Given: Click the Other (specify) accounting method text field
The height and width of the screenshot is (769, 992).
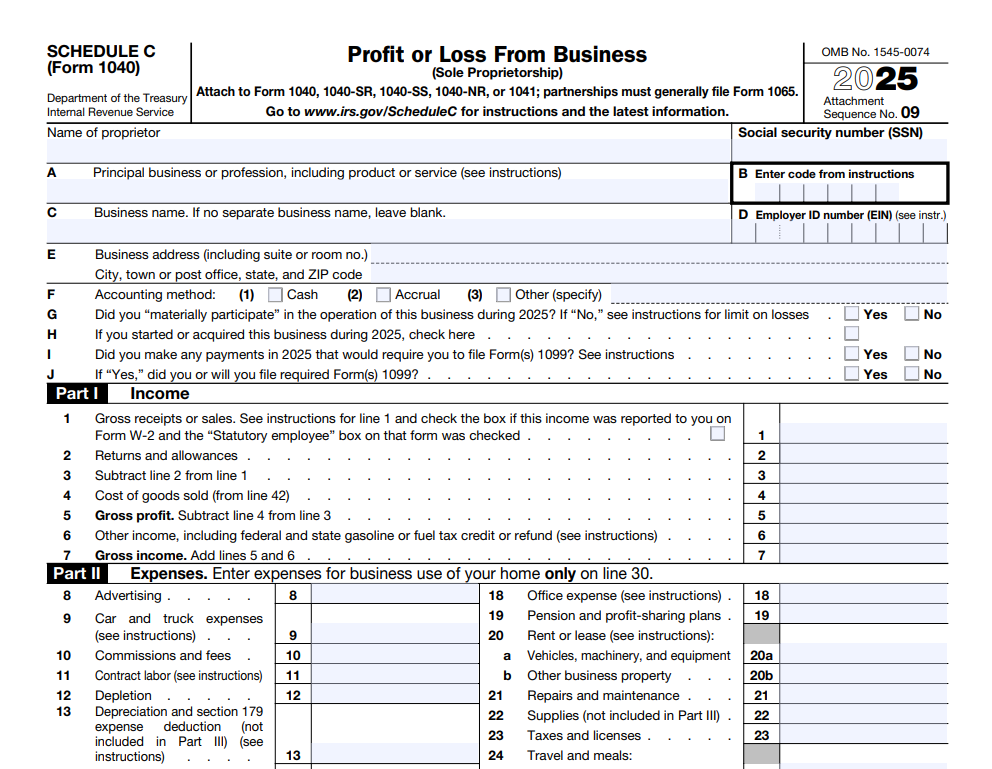Looking at the screenshot, I should point(779,294).
